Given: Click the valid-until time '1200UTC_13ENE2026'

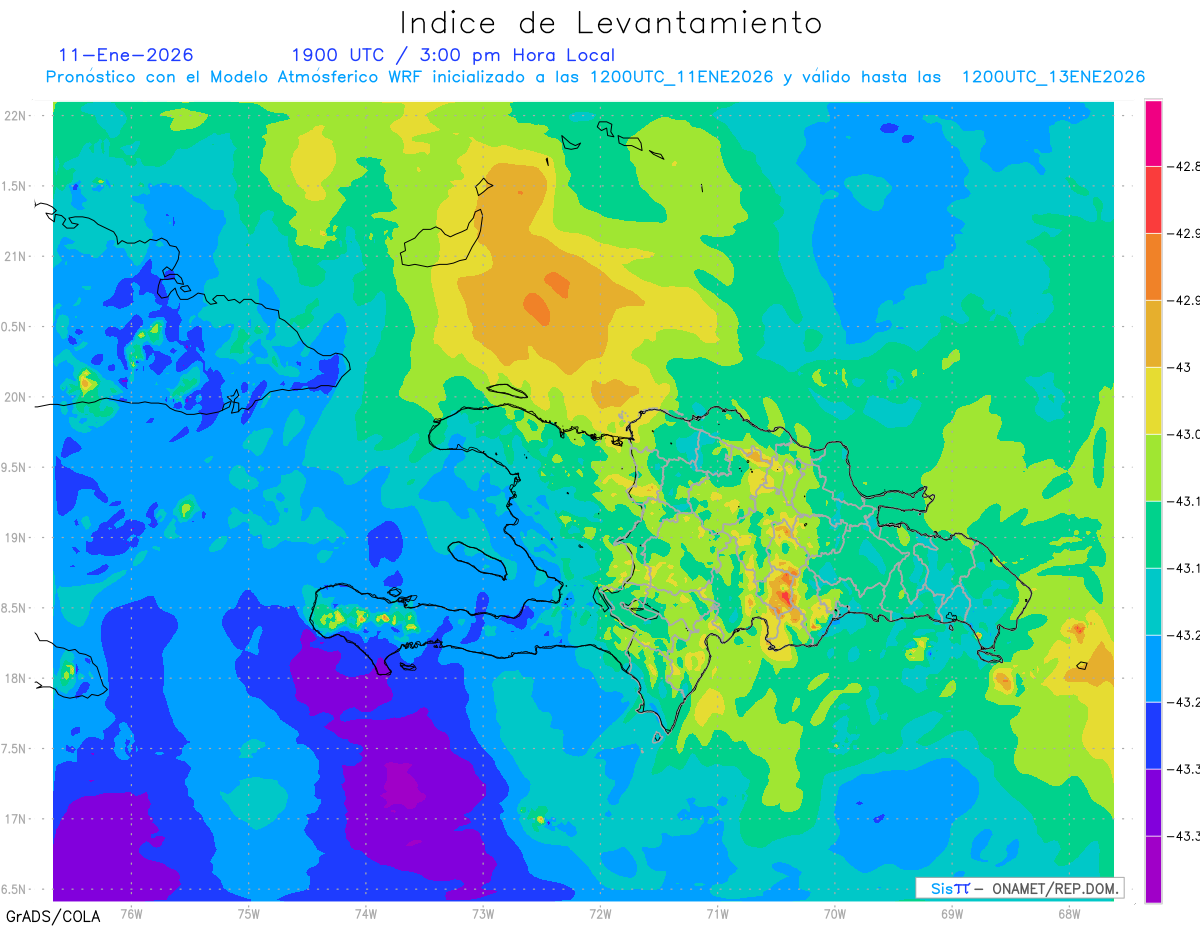Looking at the screenshot, I should [x=1053, y=77].
